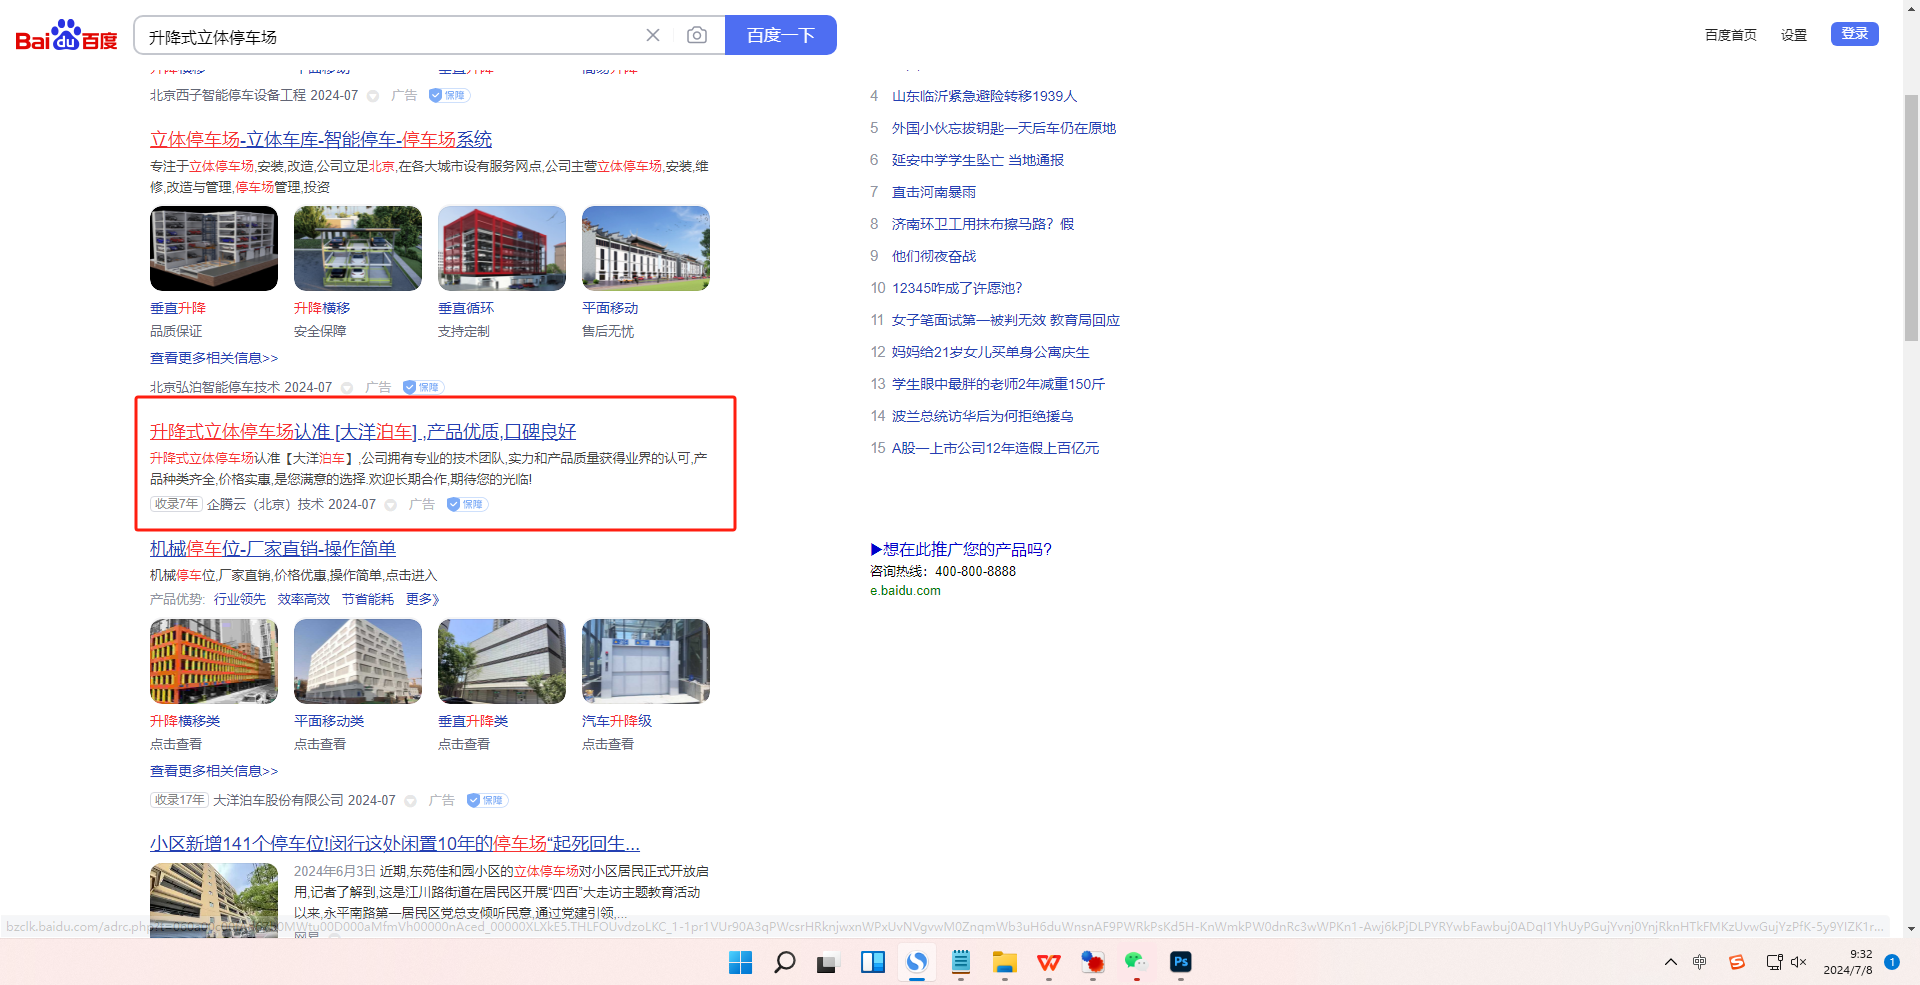Click the 垂直升降类 link
The width and height of the screenshot is (1920, 985).
[x=473, y=721]
